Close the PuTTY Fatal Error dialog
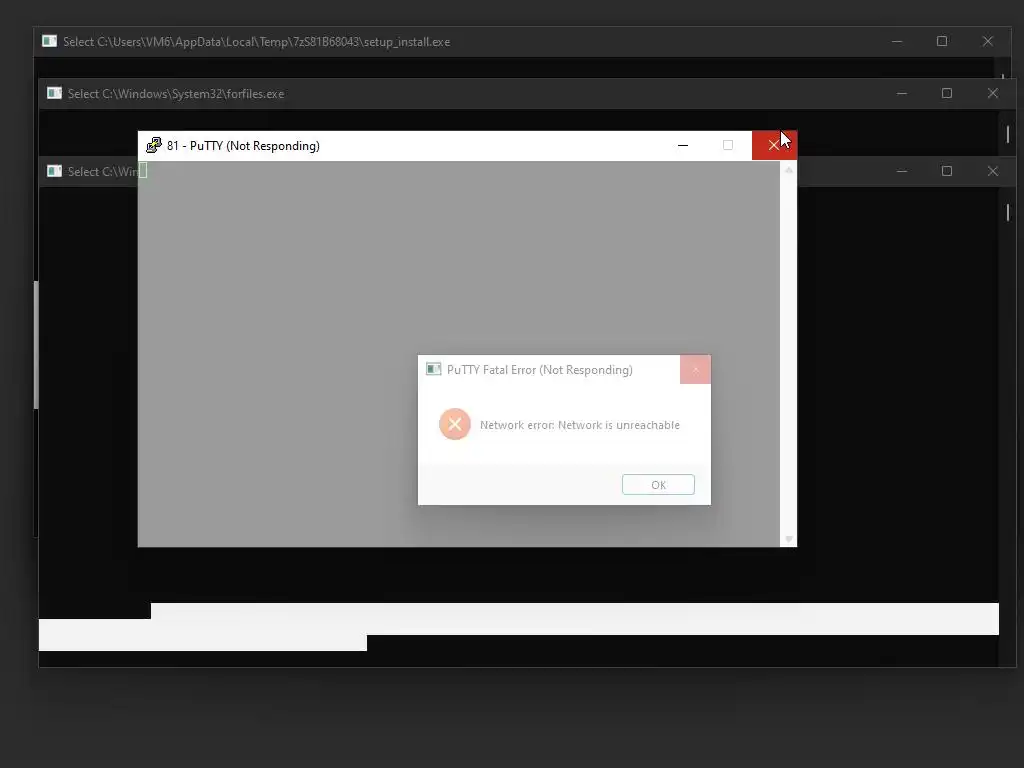1024x768 pixels. [x=696, y=370]
